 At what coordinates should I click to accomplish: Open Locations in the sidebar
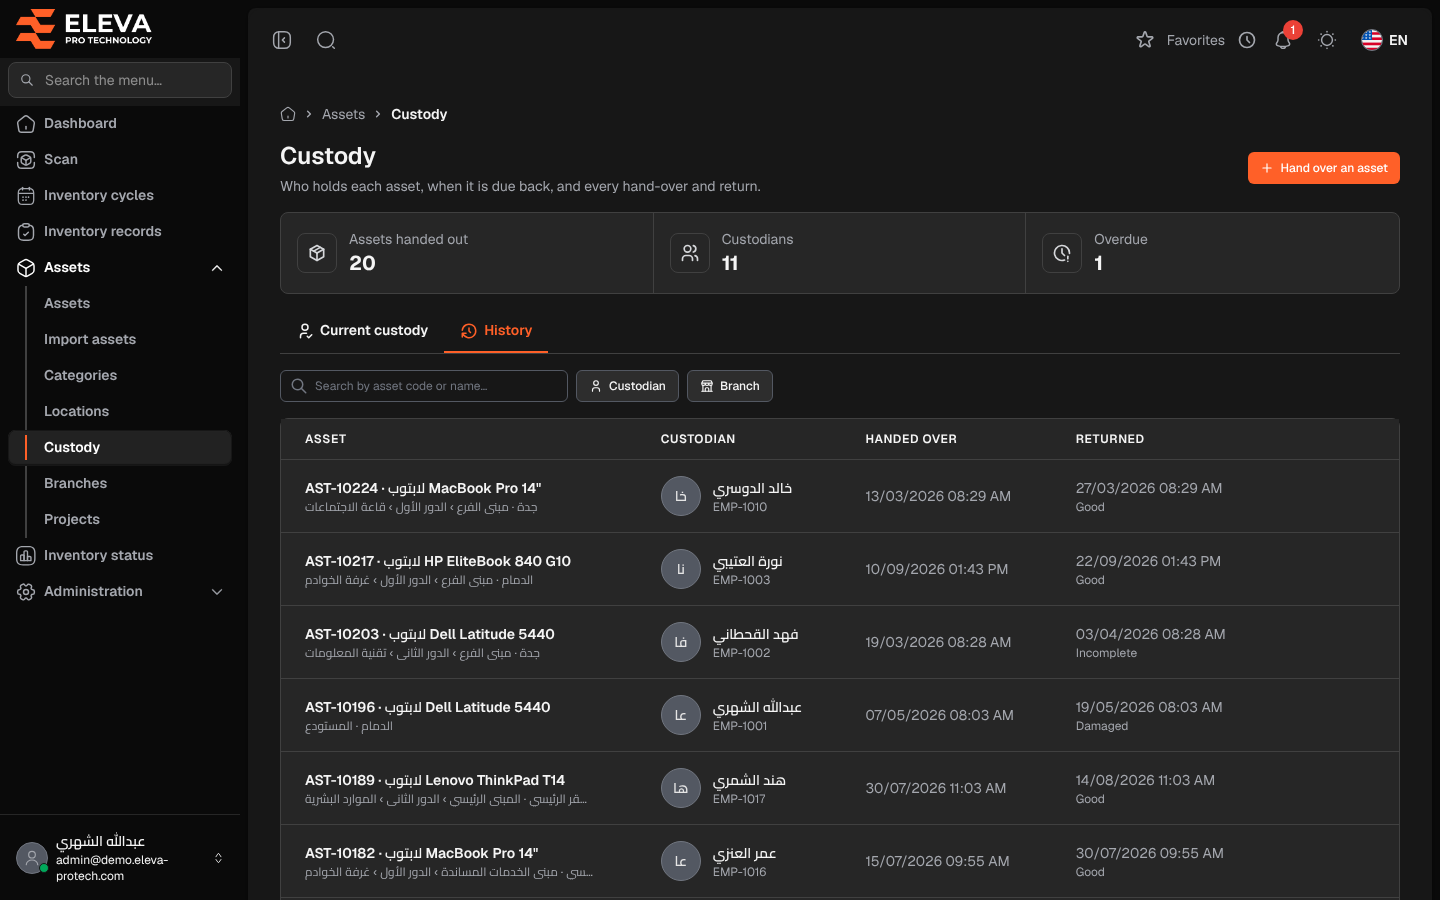coord(76,411)
